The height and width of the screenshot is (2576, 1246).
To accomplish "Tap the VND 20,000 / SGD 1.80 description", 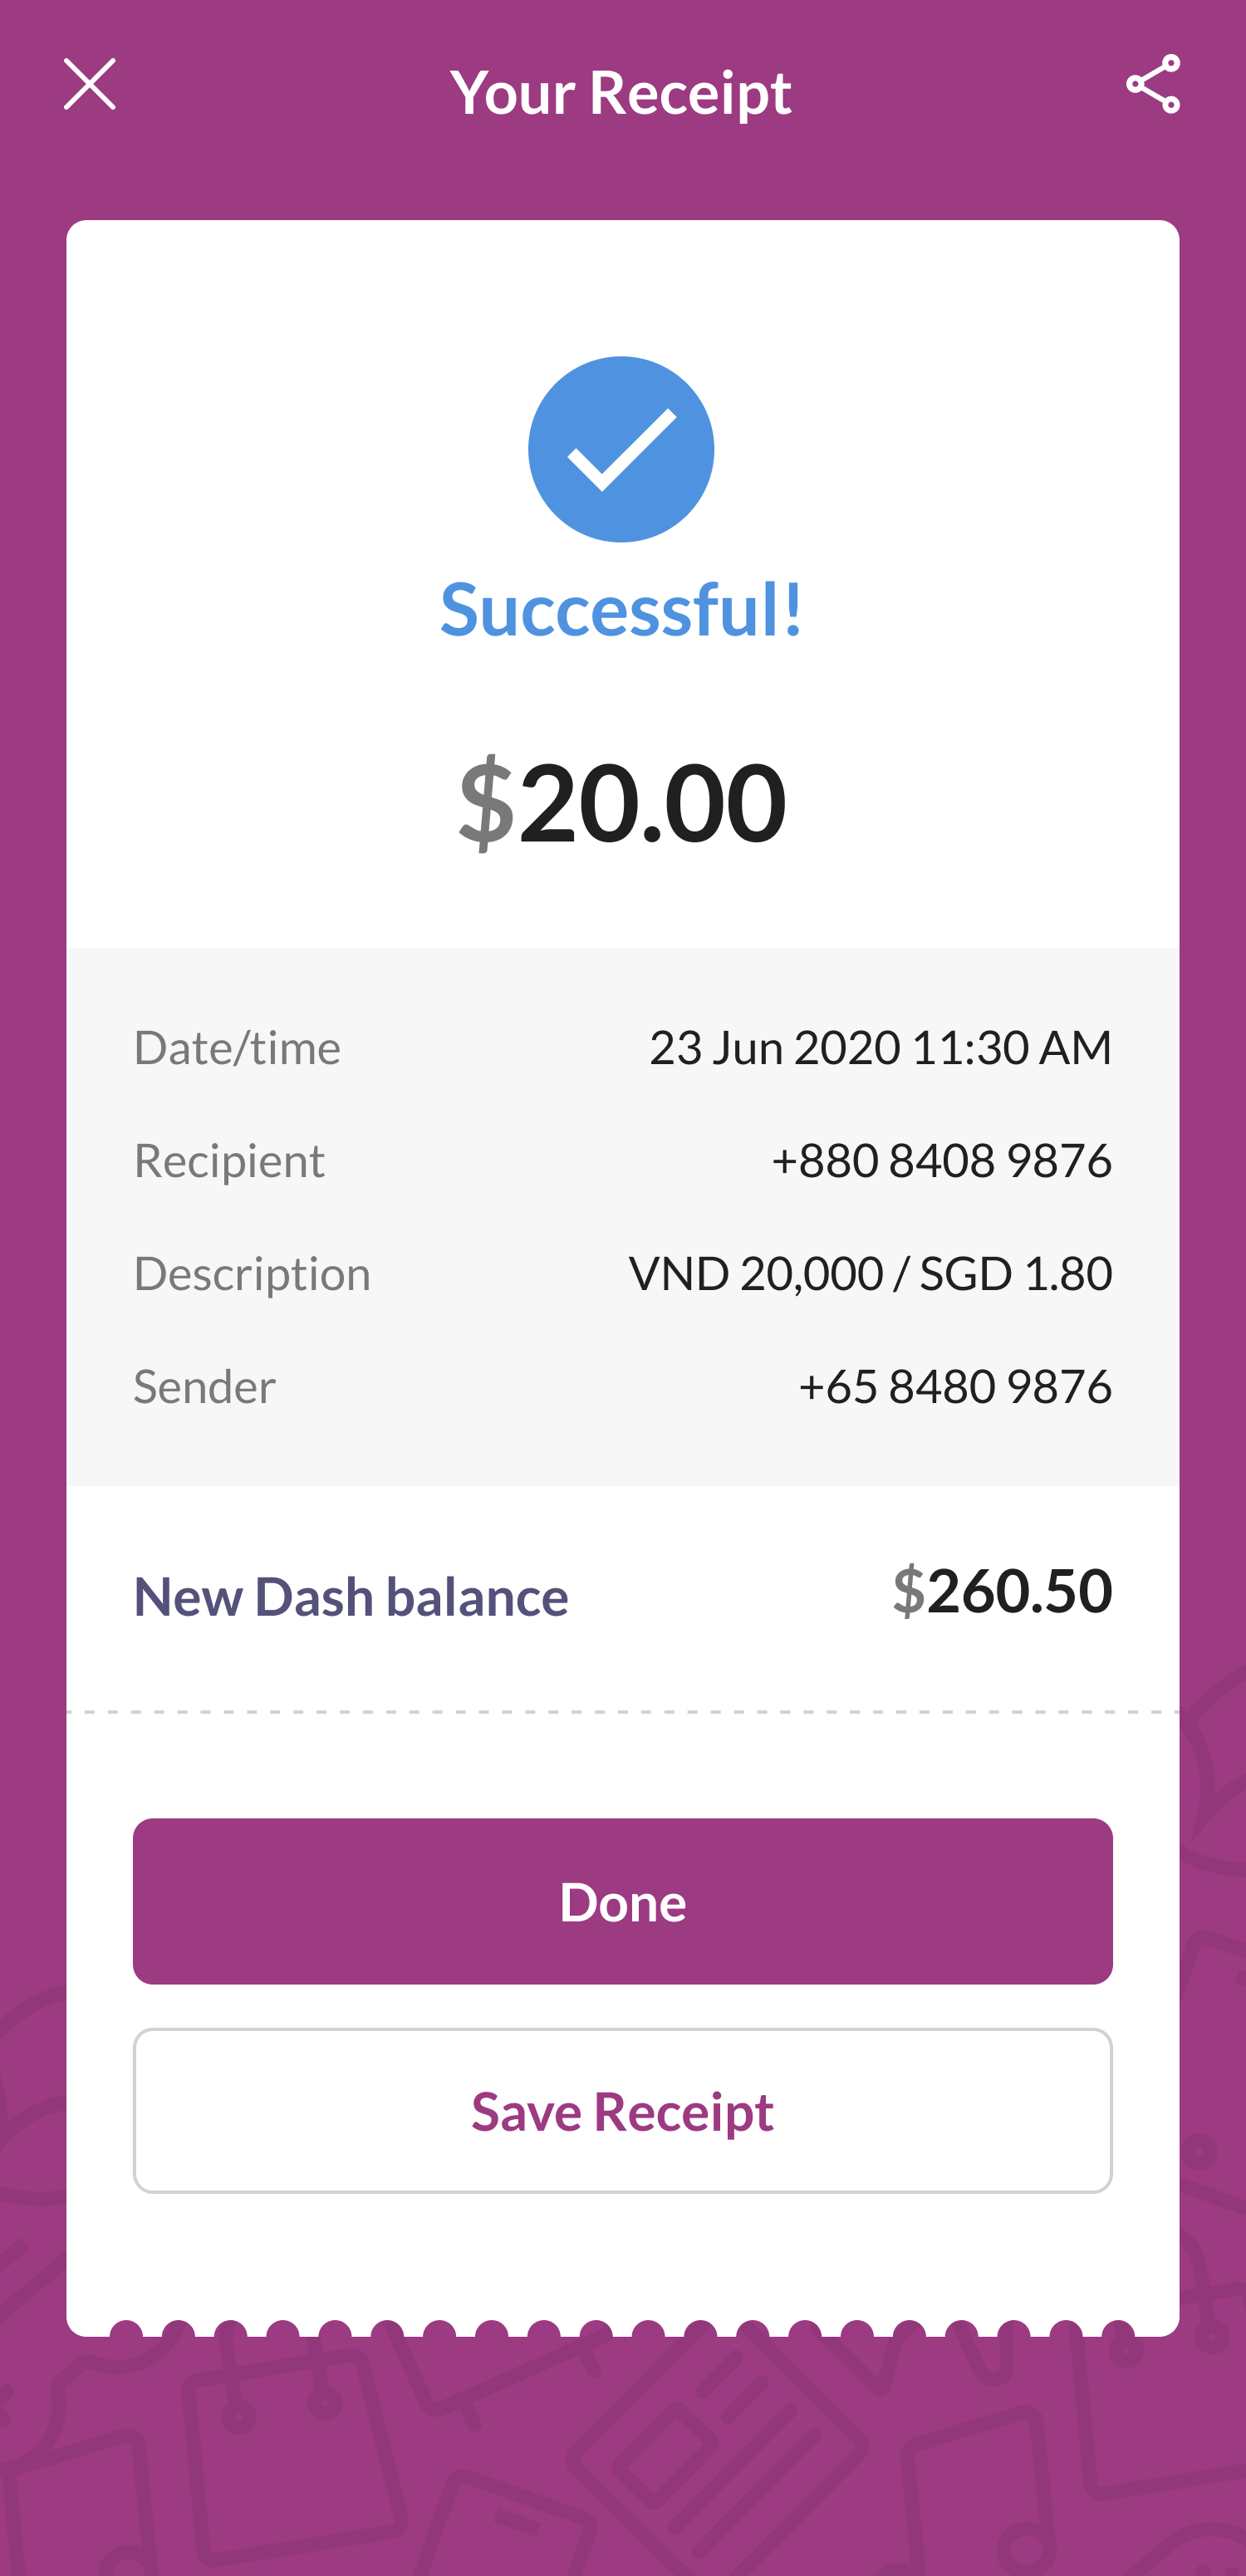I will click(x=870, y=1273).
